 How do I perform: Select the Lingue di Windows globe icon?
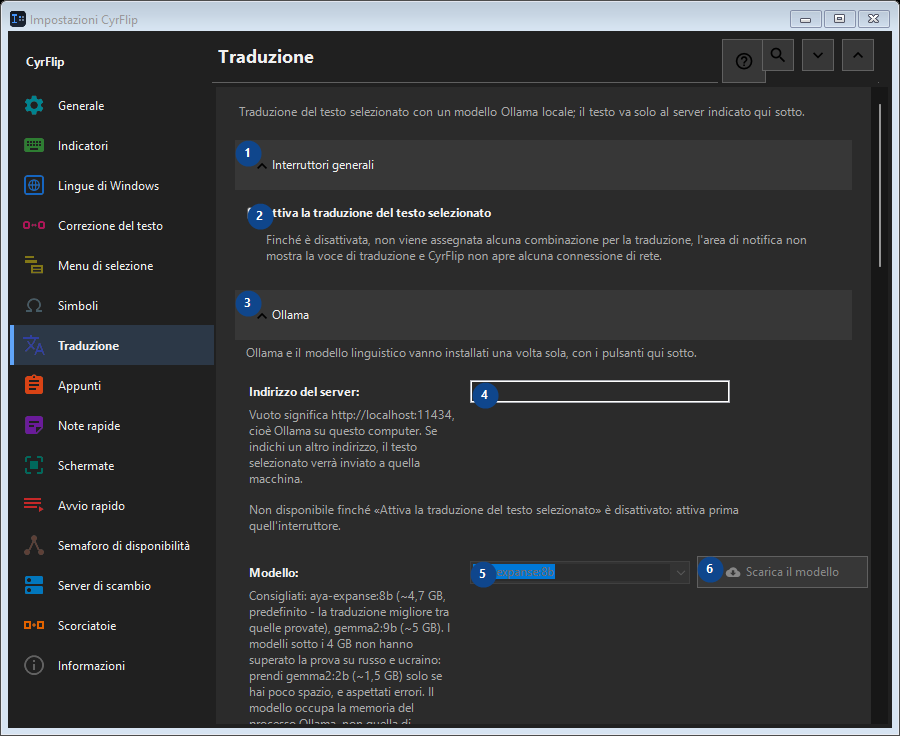(x=34, y=185)
